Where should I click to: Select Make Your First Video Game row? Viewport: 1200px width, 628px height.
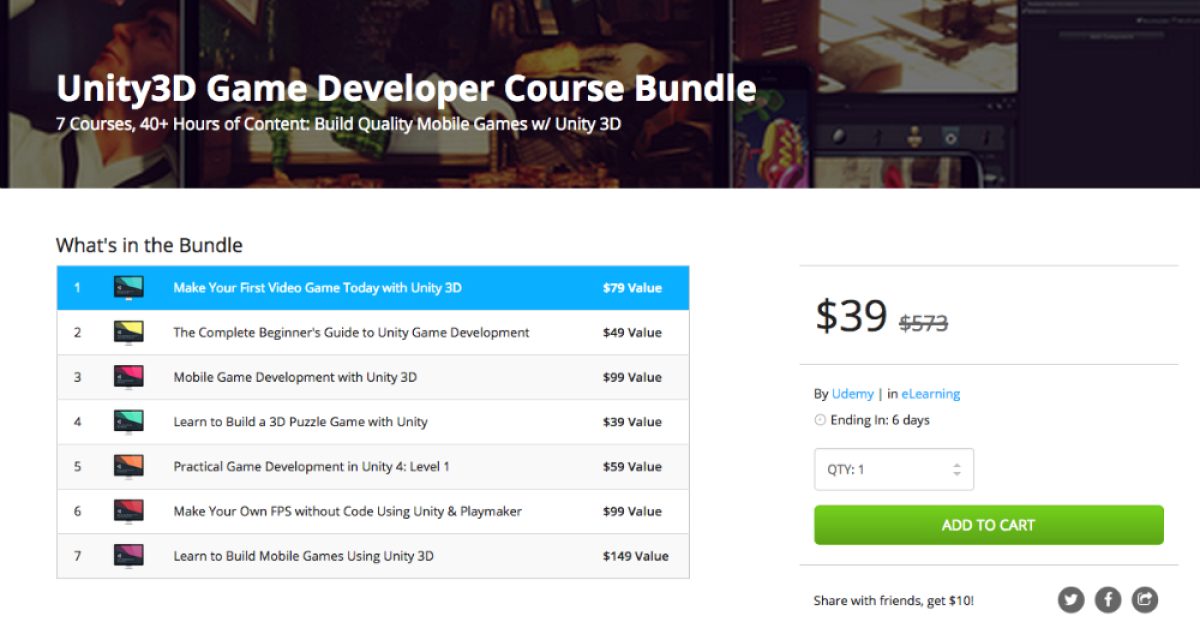317,288
